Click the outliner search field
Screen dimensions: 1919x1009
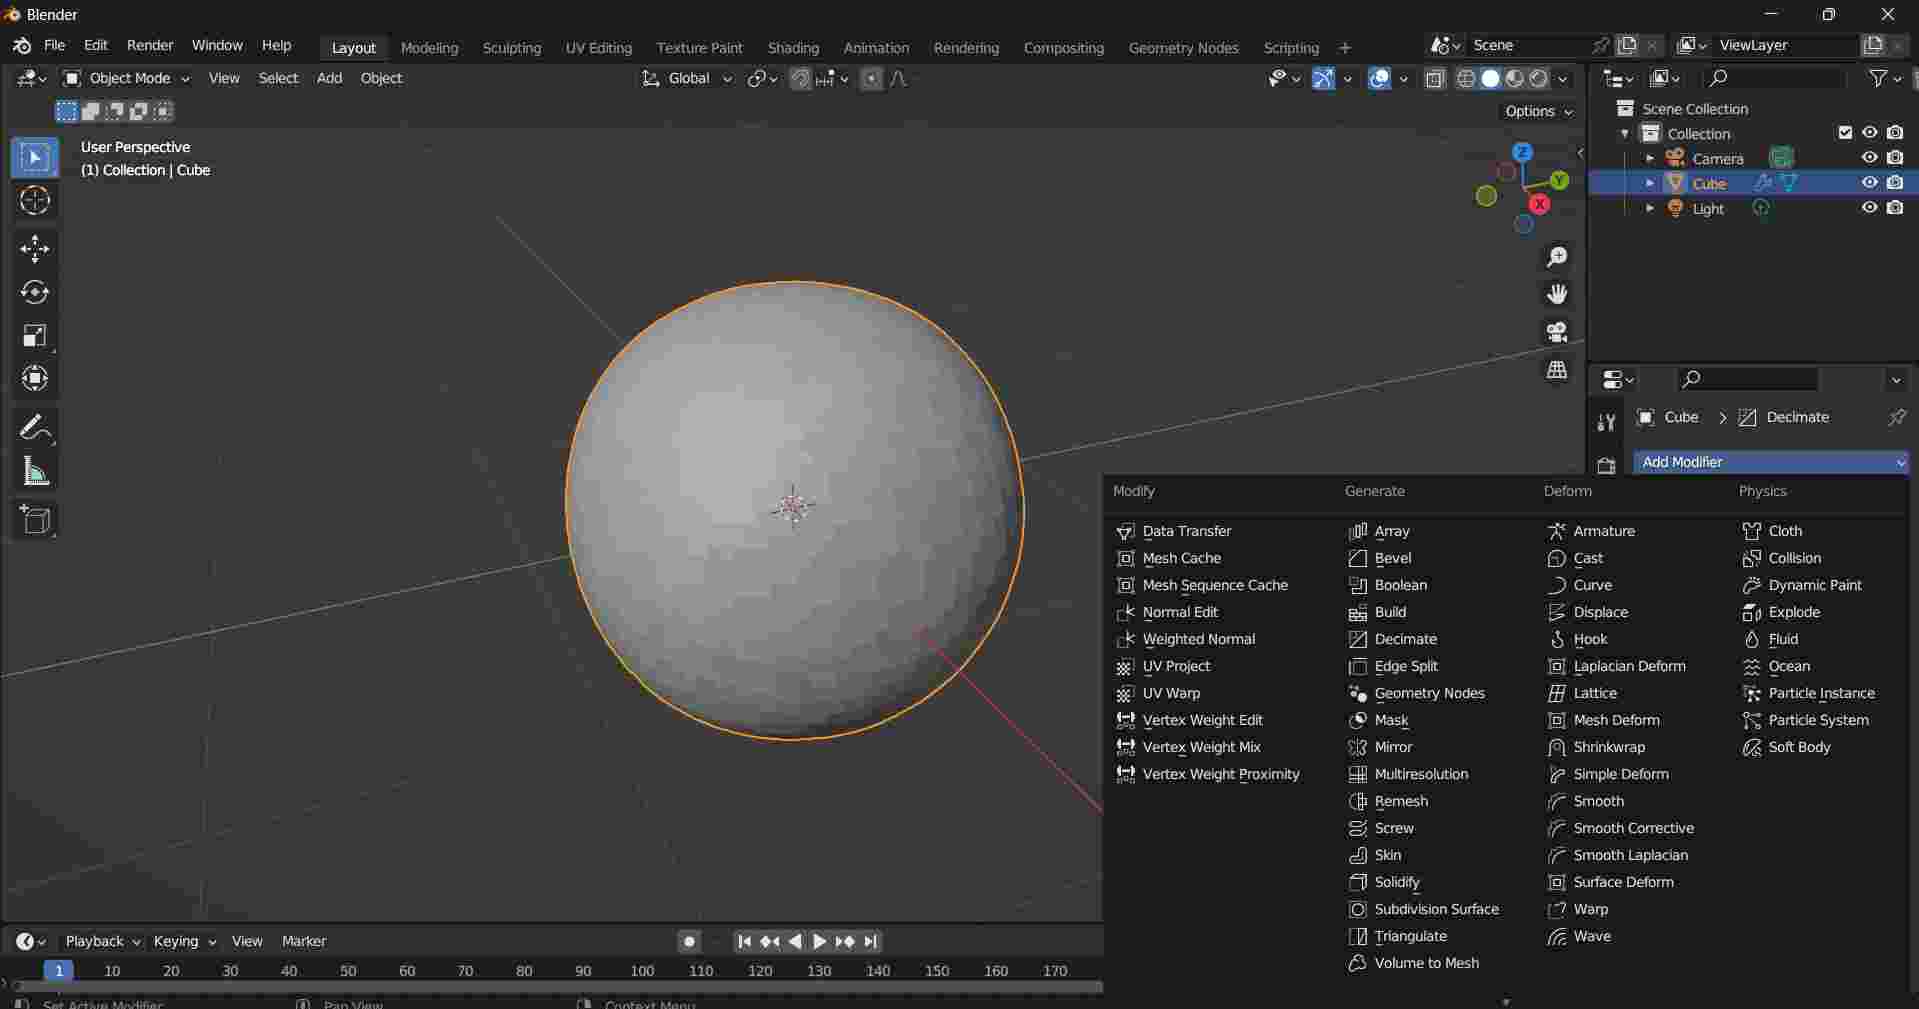click(x=1774, y=78)
